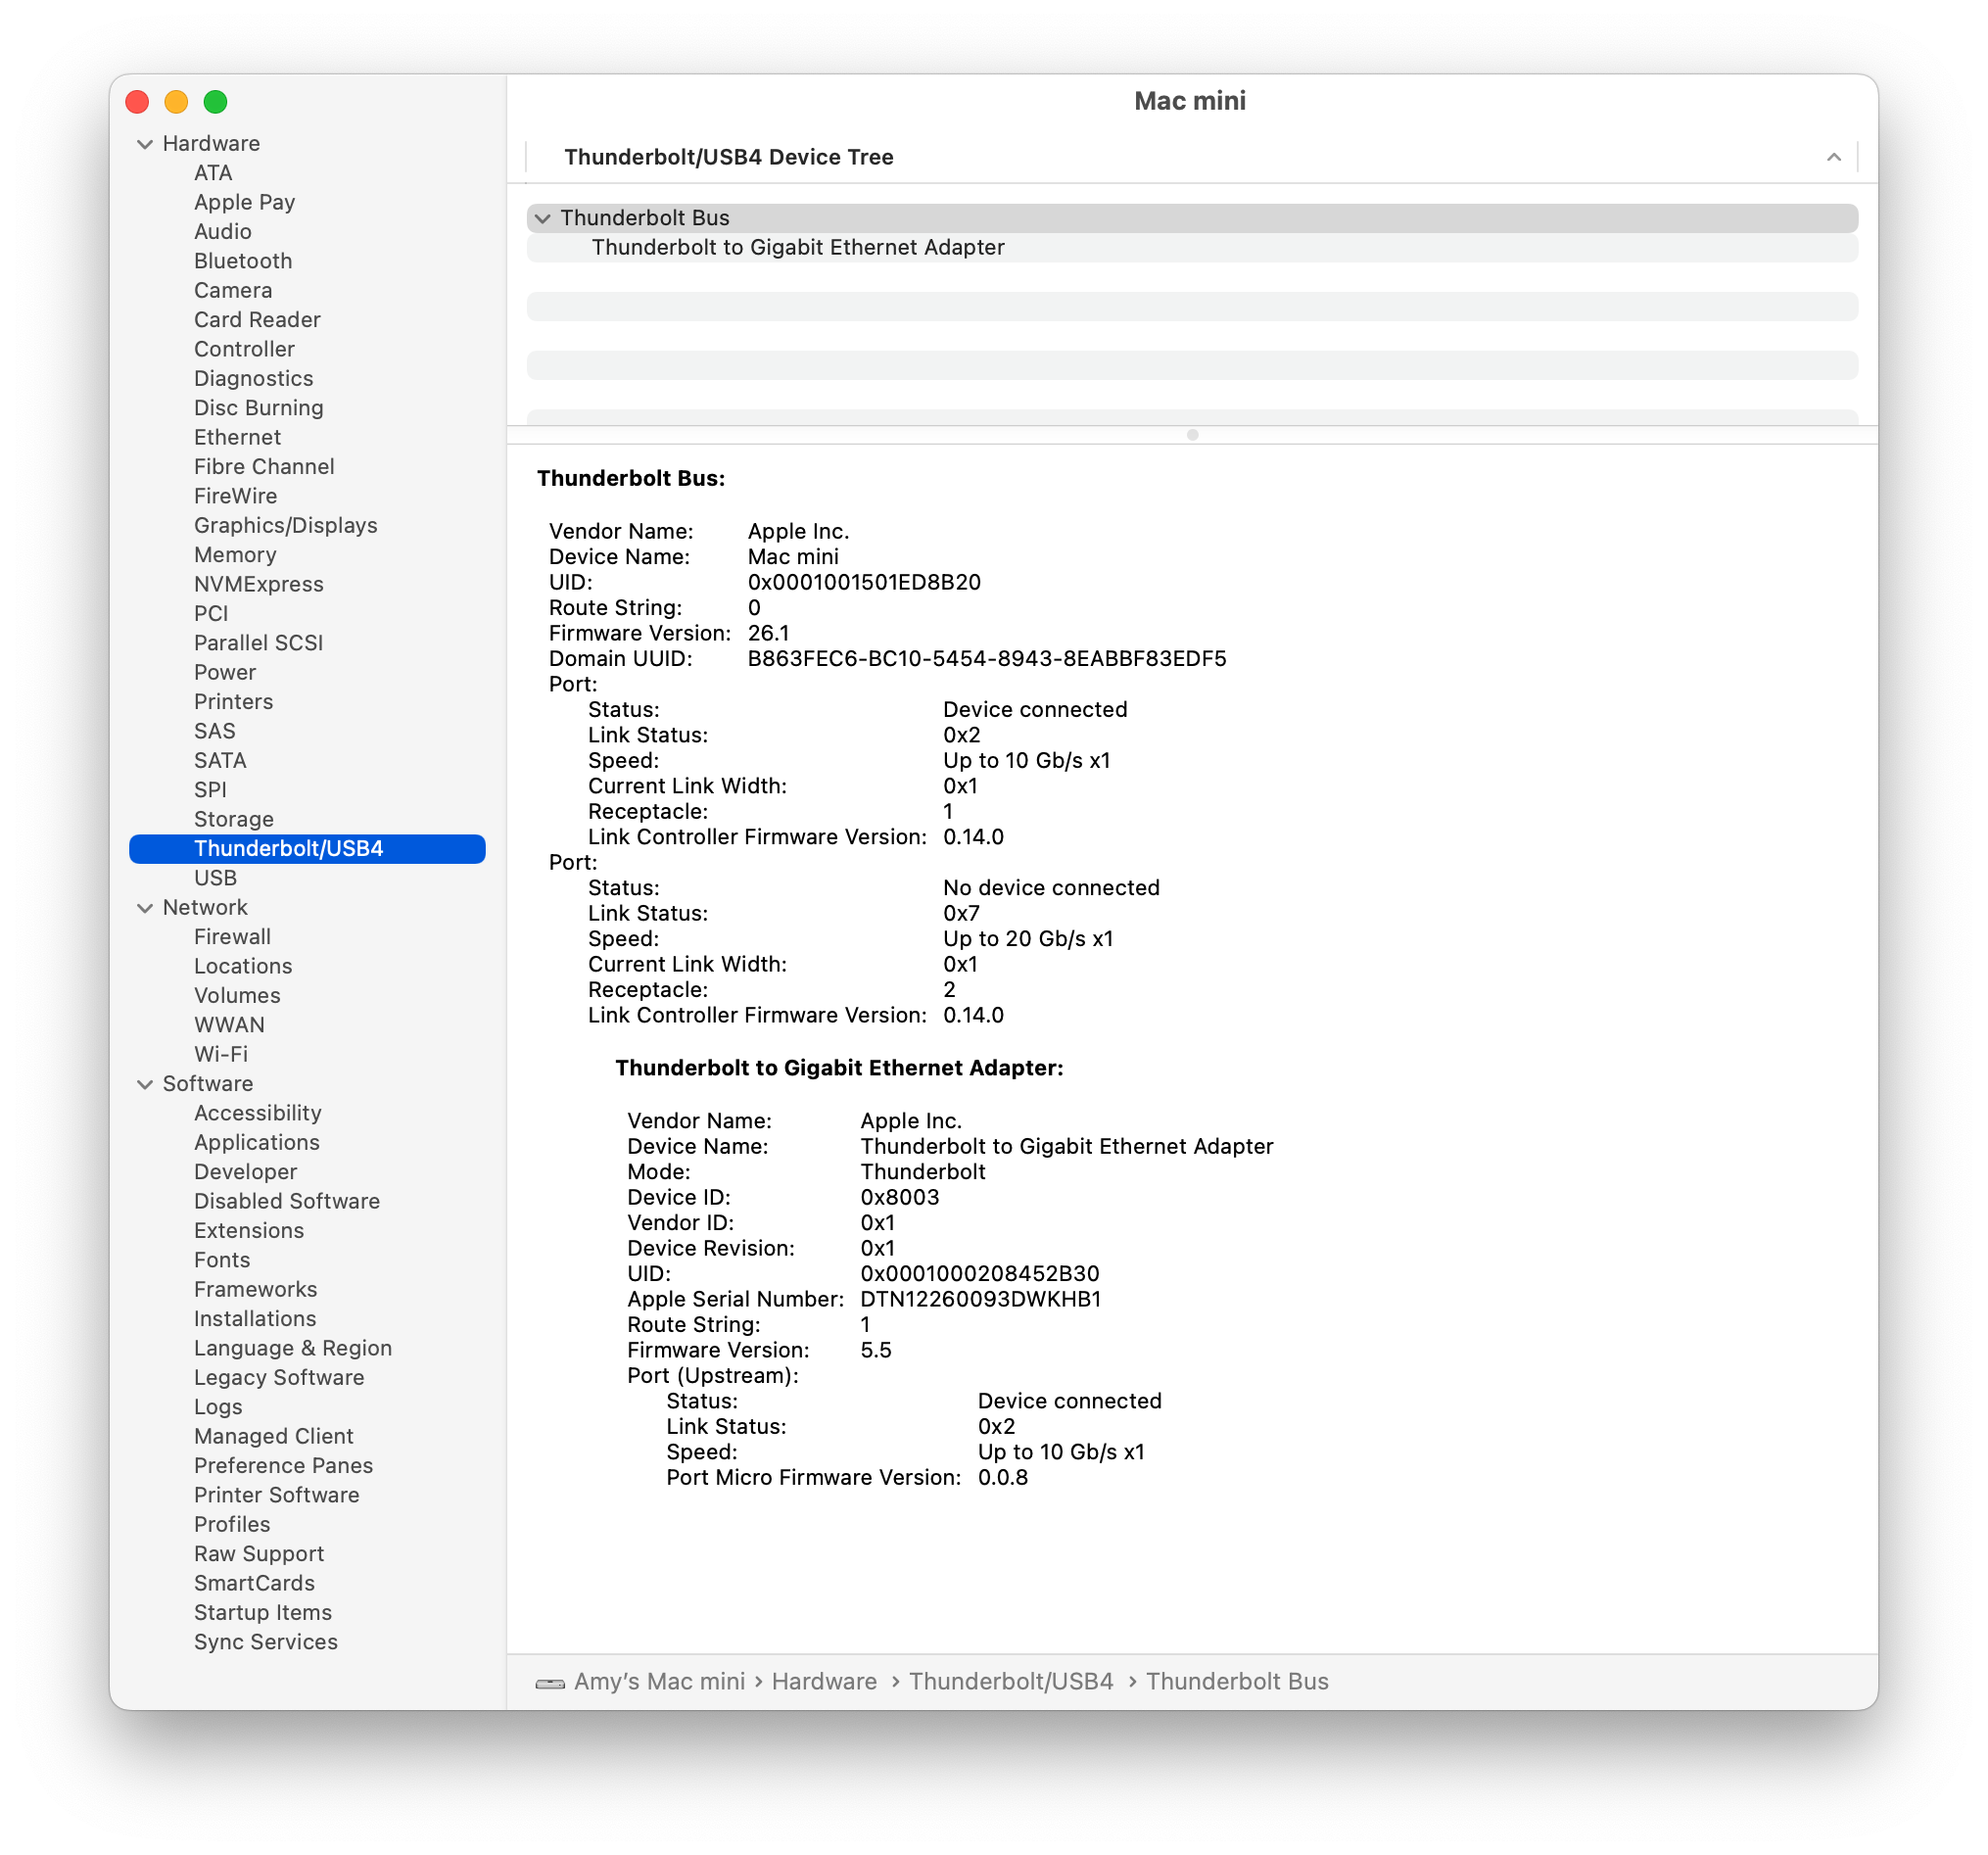Click the green zoom window button
The image size is (1988, 1855).
pyautogui.click(x=215, y=102)
